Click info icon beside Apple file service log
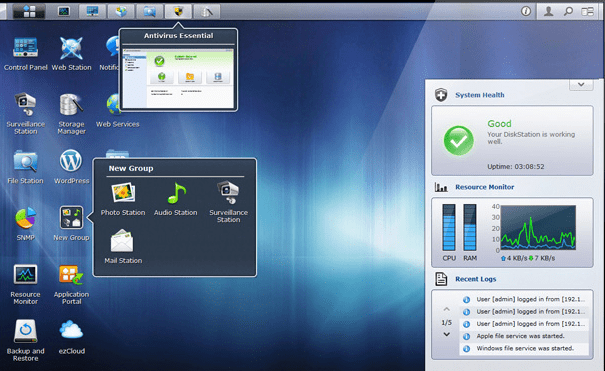 click(466, 336)
